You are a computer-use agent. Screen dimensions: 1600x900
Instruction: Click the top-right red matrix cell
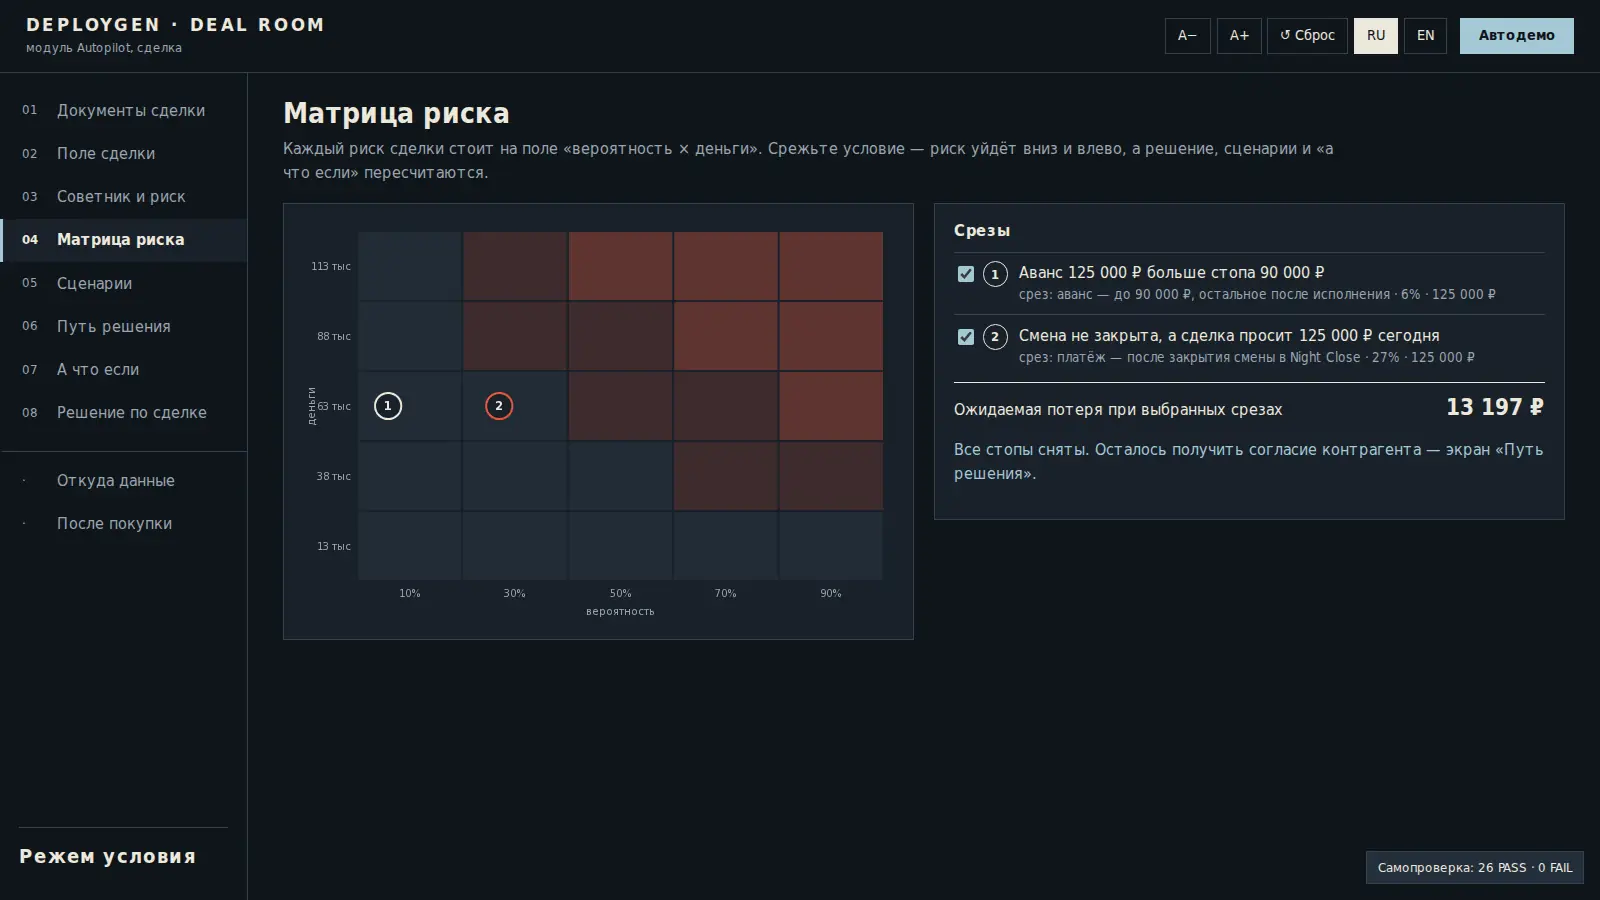831,266
